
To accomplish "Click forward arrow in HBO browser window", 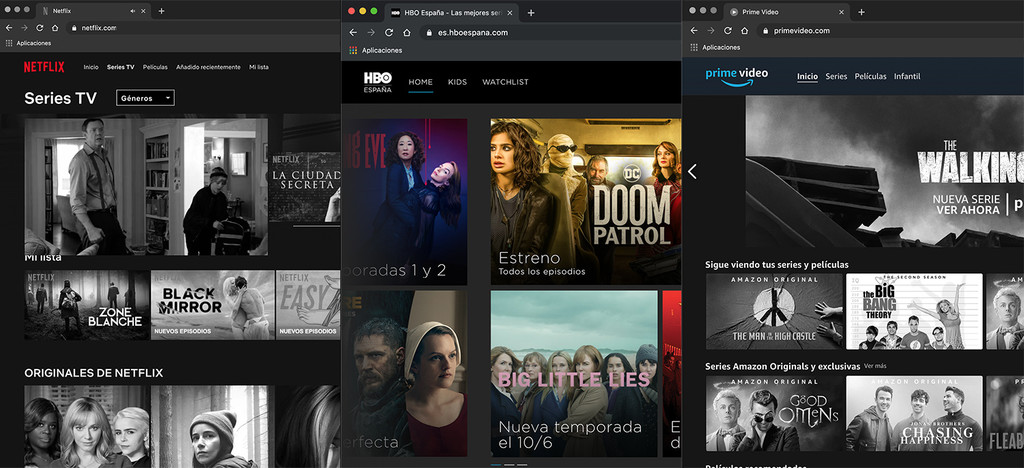I will pos(371,32).
